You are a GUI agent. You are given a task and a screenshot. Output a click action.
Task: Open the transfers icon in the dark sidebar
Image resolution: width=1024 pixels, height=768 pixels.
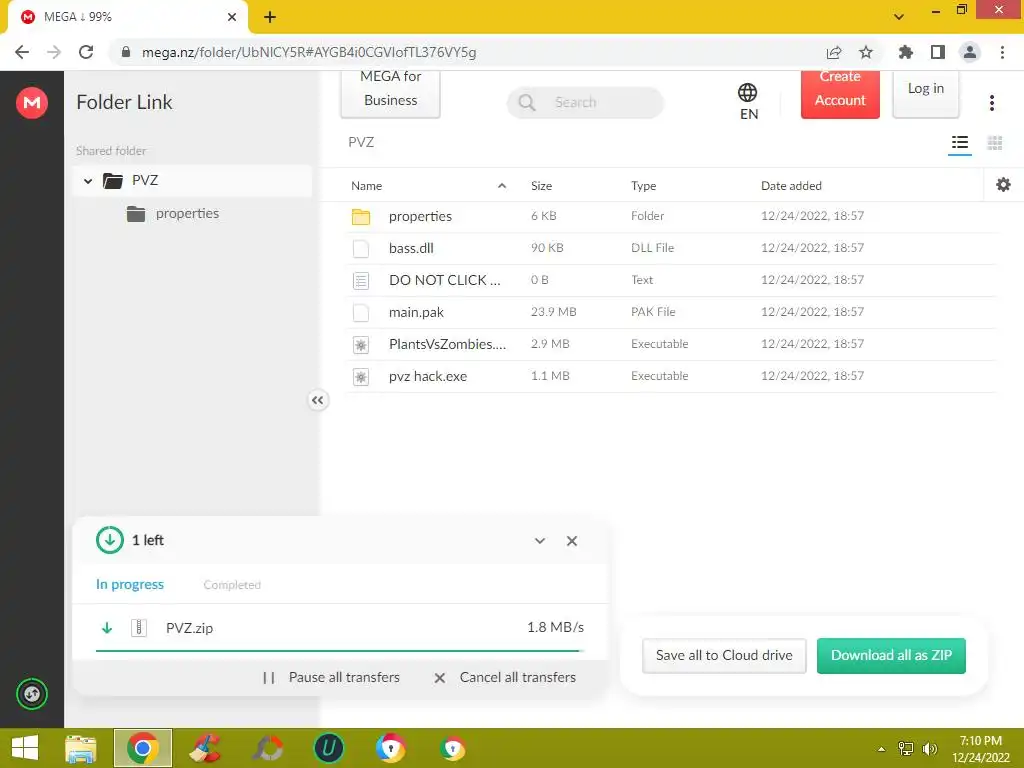click(x=32, y=694)
